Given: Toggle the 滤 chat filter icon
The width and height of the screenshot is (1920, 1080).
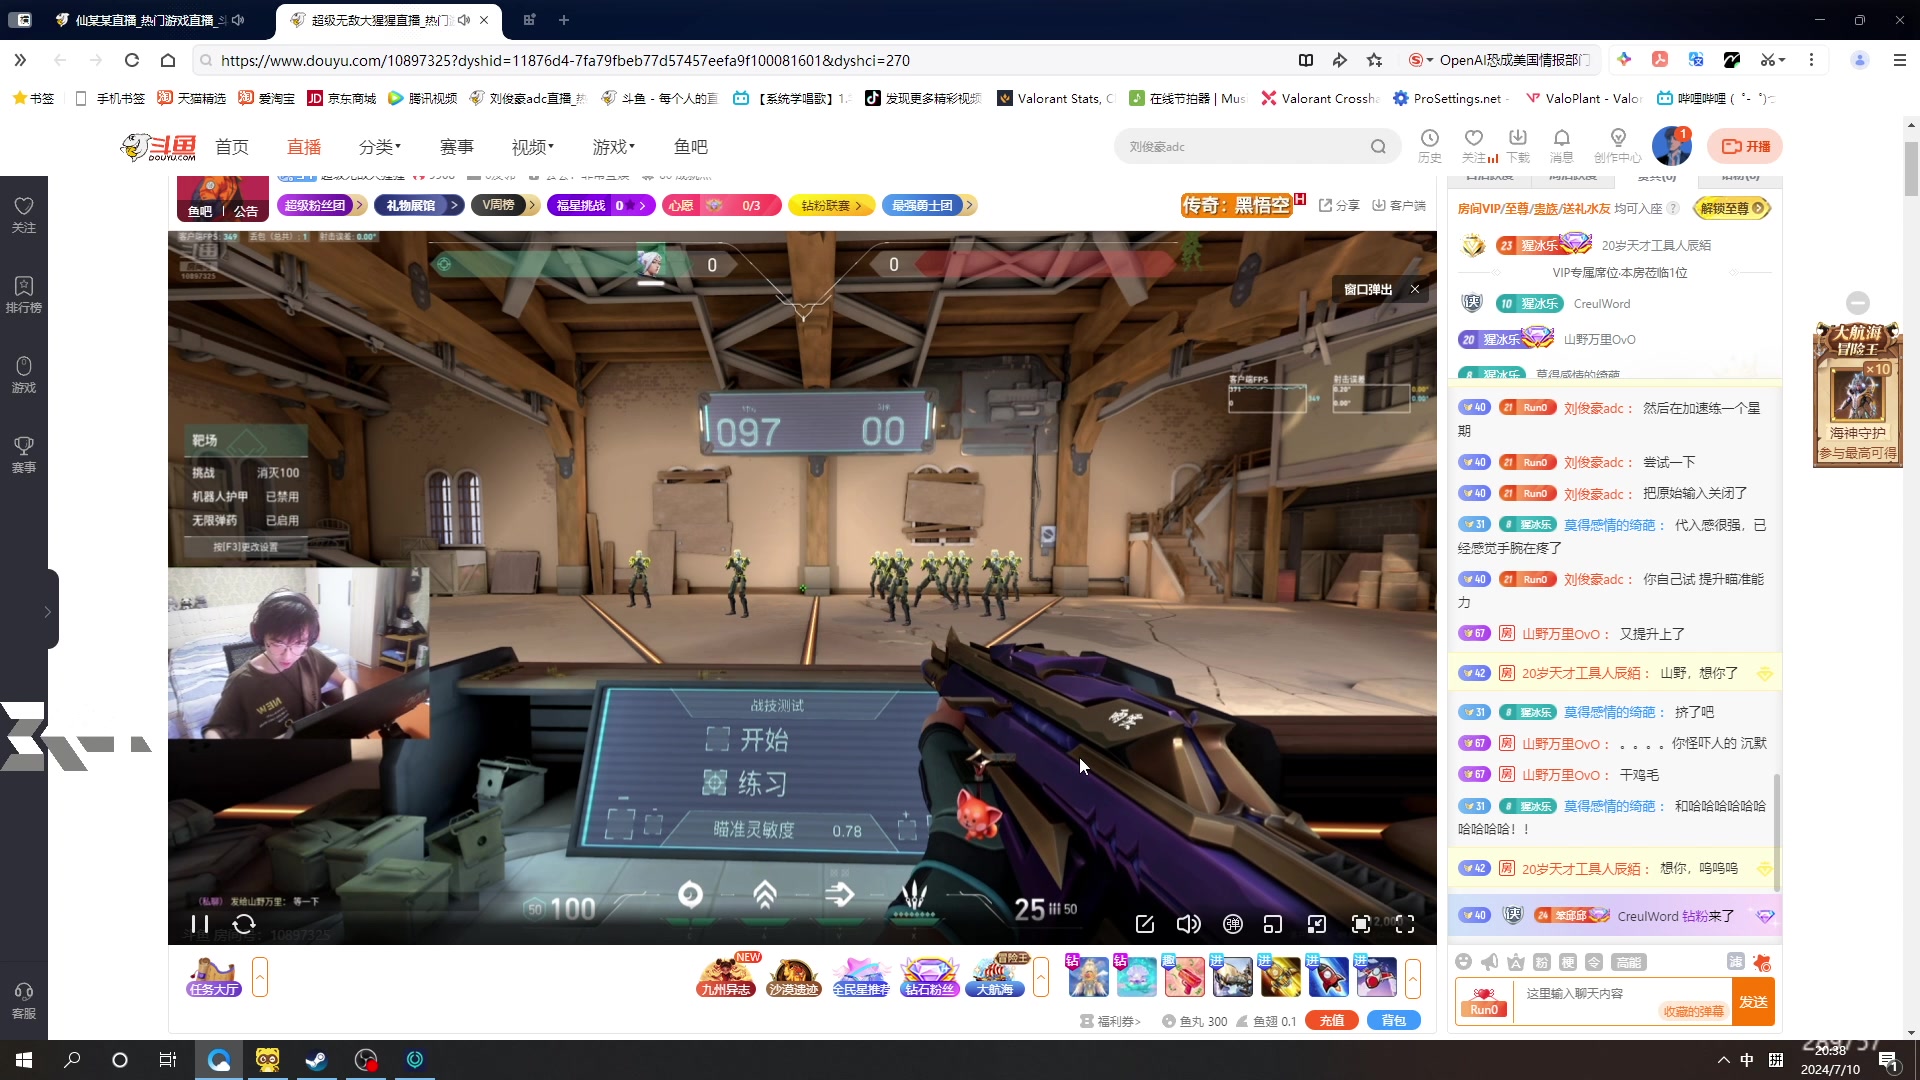Looking at the screenshot, I should click(1735, 962).
